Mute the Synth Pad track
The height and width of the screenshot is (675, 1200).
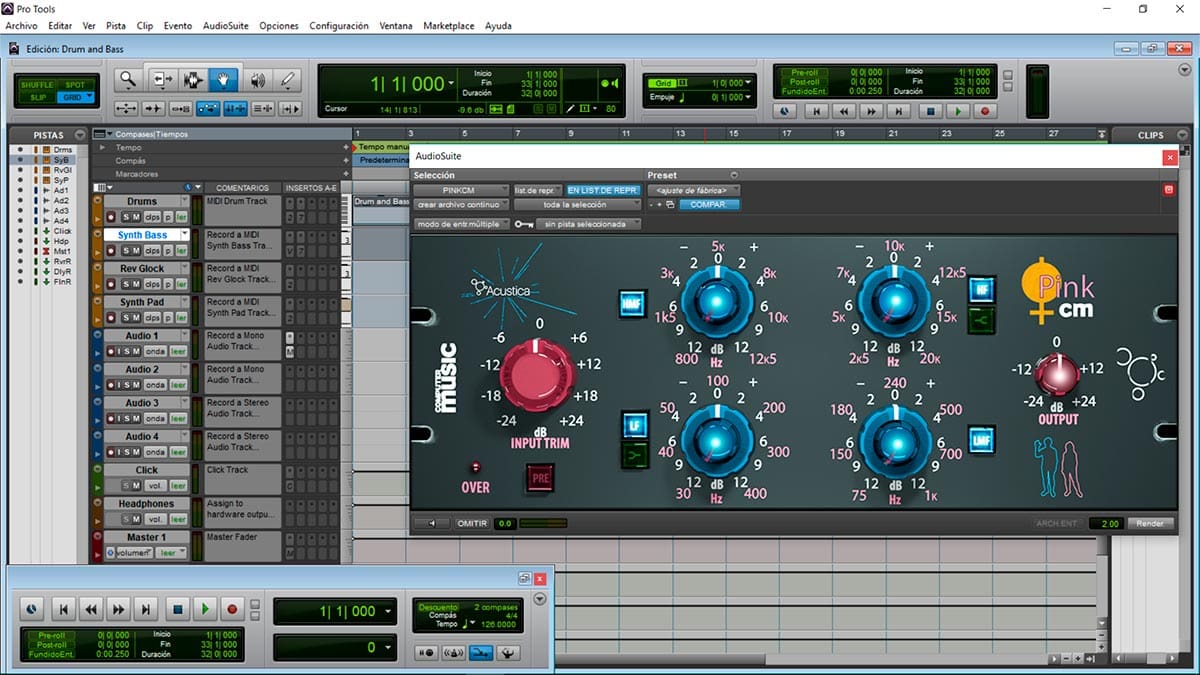(136, 318)
